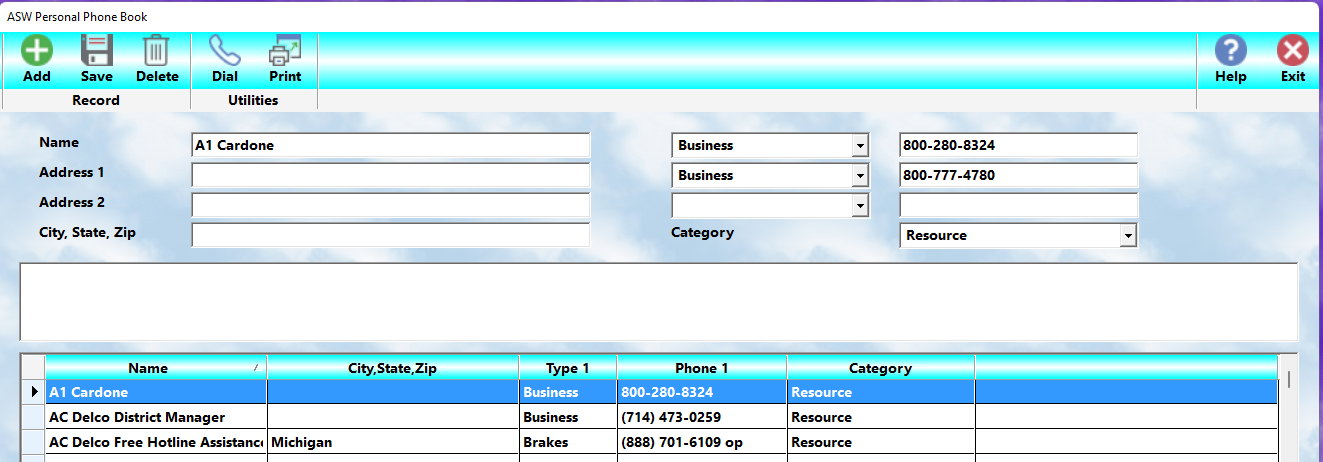
Task: Click phone cell (714) 473-0259
Action: (702, 417)
